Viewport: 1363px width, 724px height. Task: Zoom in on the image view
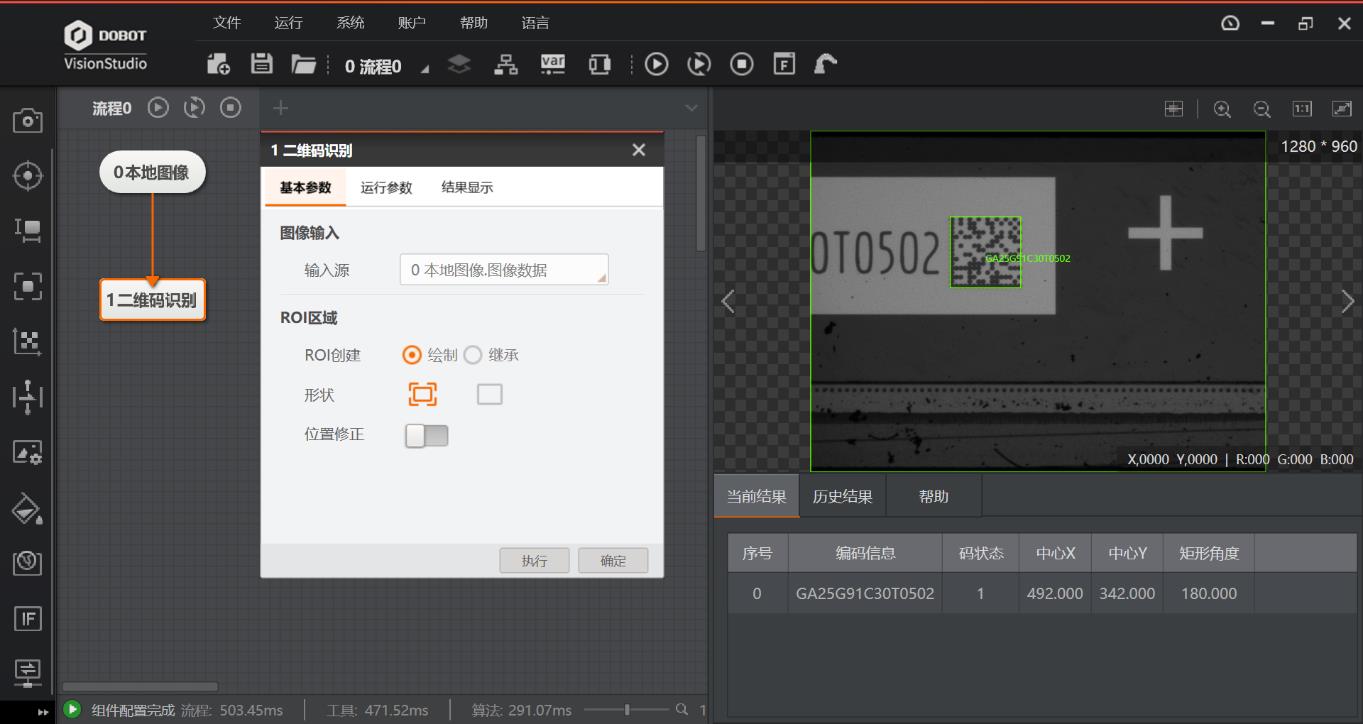coord(1222,109)
